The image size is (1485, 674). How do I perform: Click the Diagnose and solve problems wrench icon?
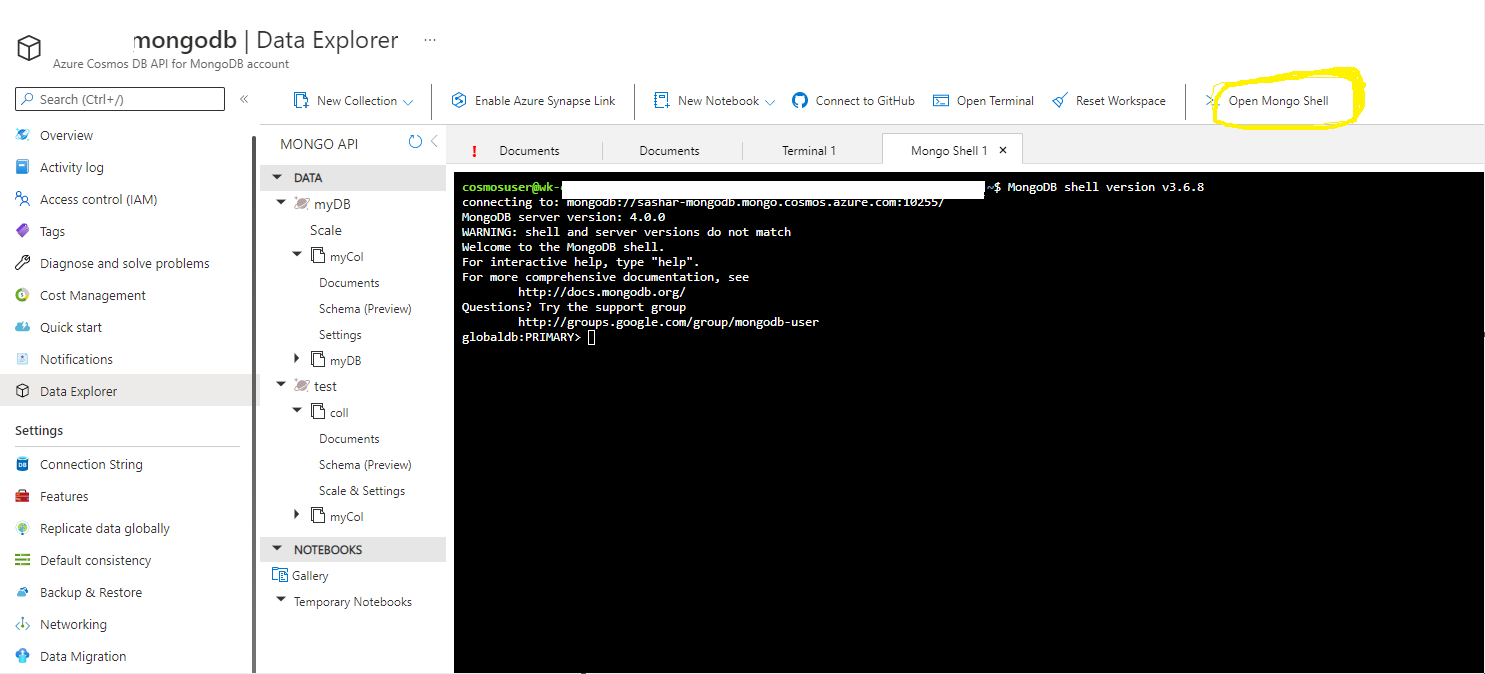(22, 263)
